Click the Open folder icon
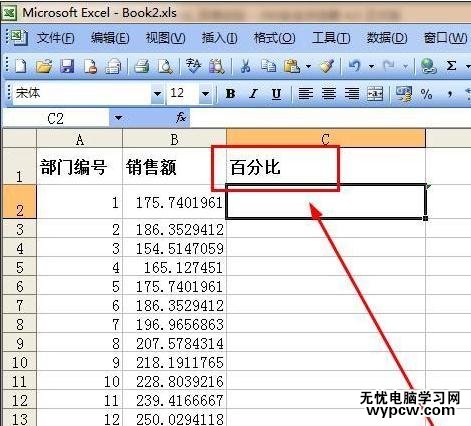The height and width of the screenshot is (426, 471). tap(44, 66)
